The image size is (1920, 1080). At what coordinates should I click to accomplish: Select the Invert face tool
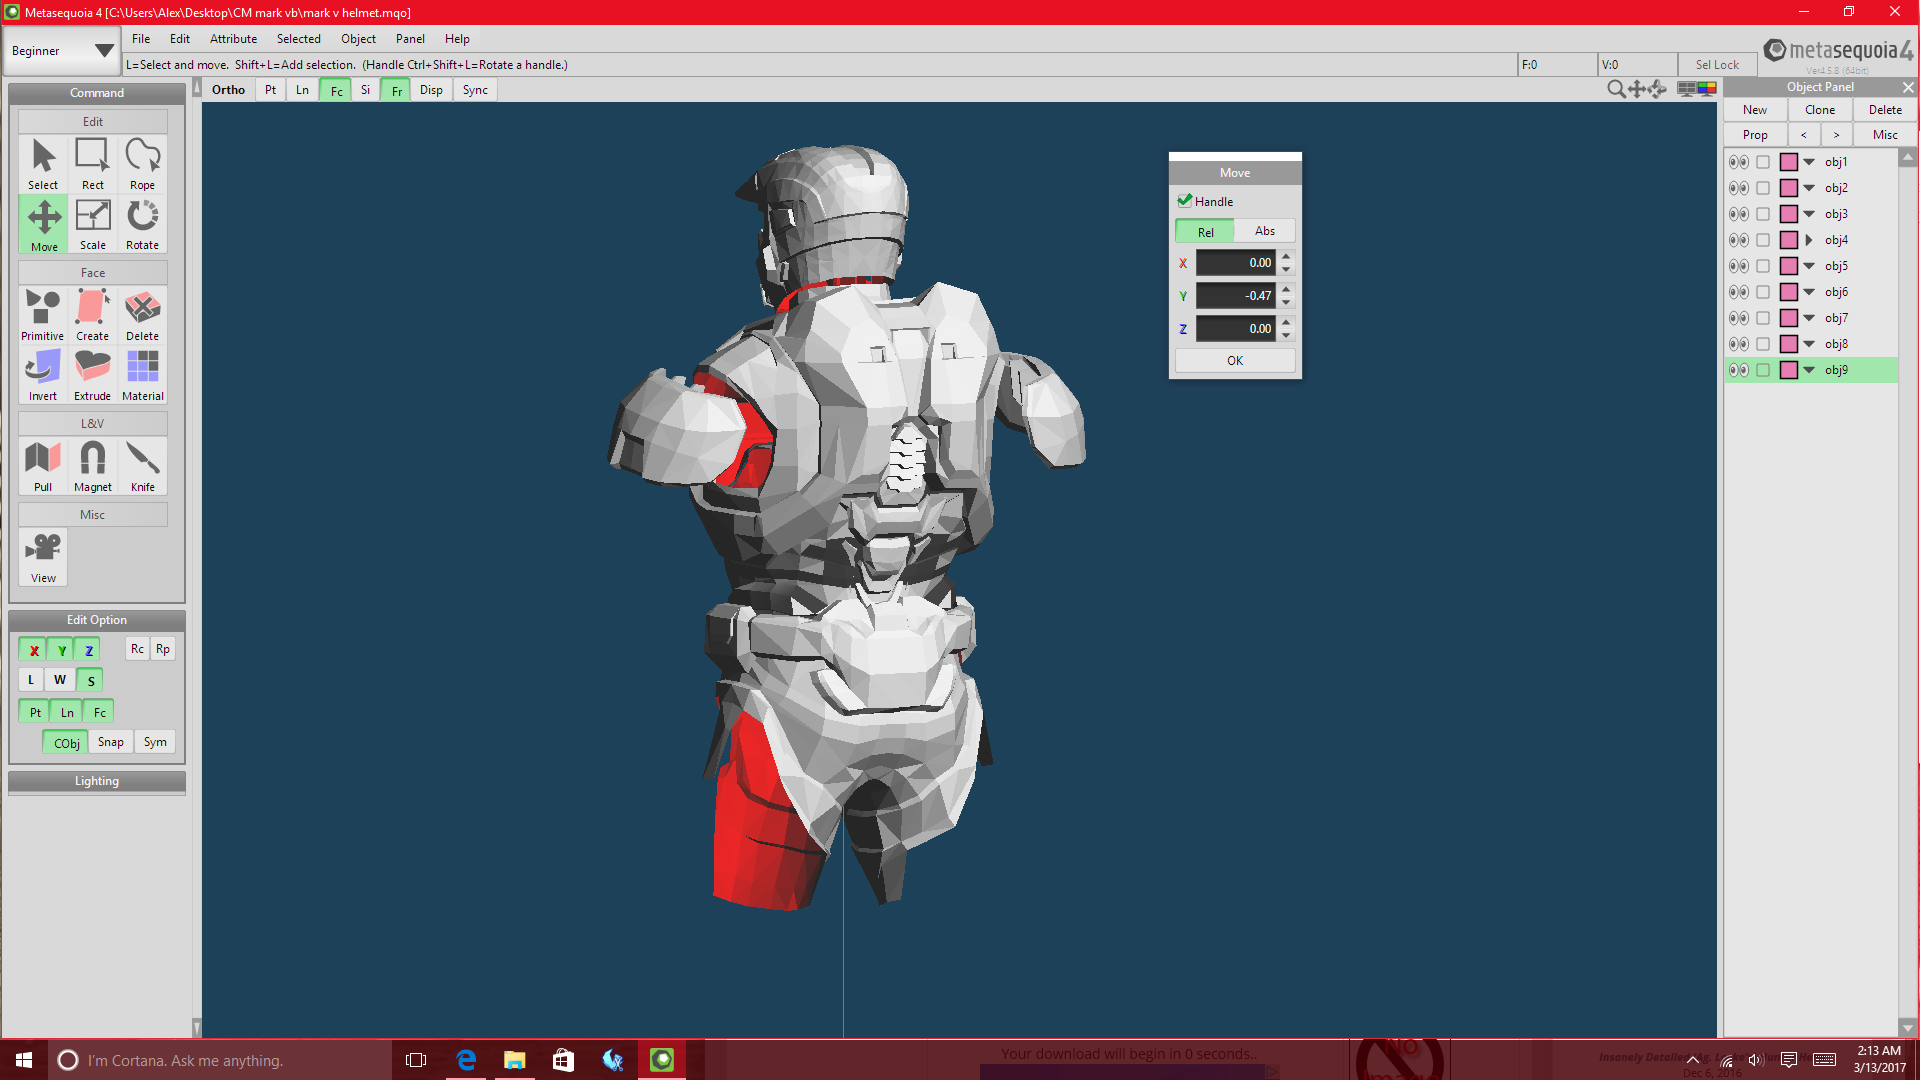pyautogui.click(x=43, y=375)
